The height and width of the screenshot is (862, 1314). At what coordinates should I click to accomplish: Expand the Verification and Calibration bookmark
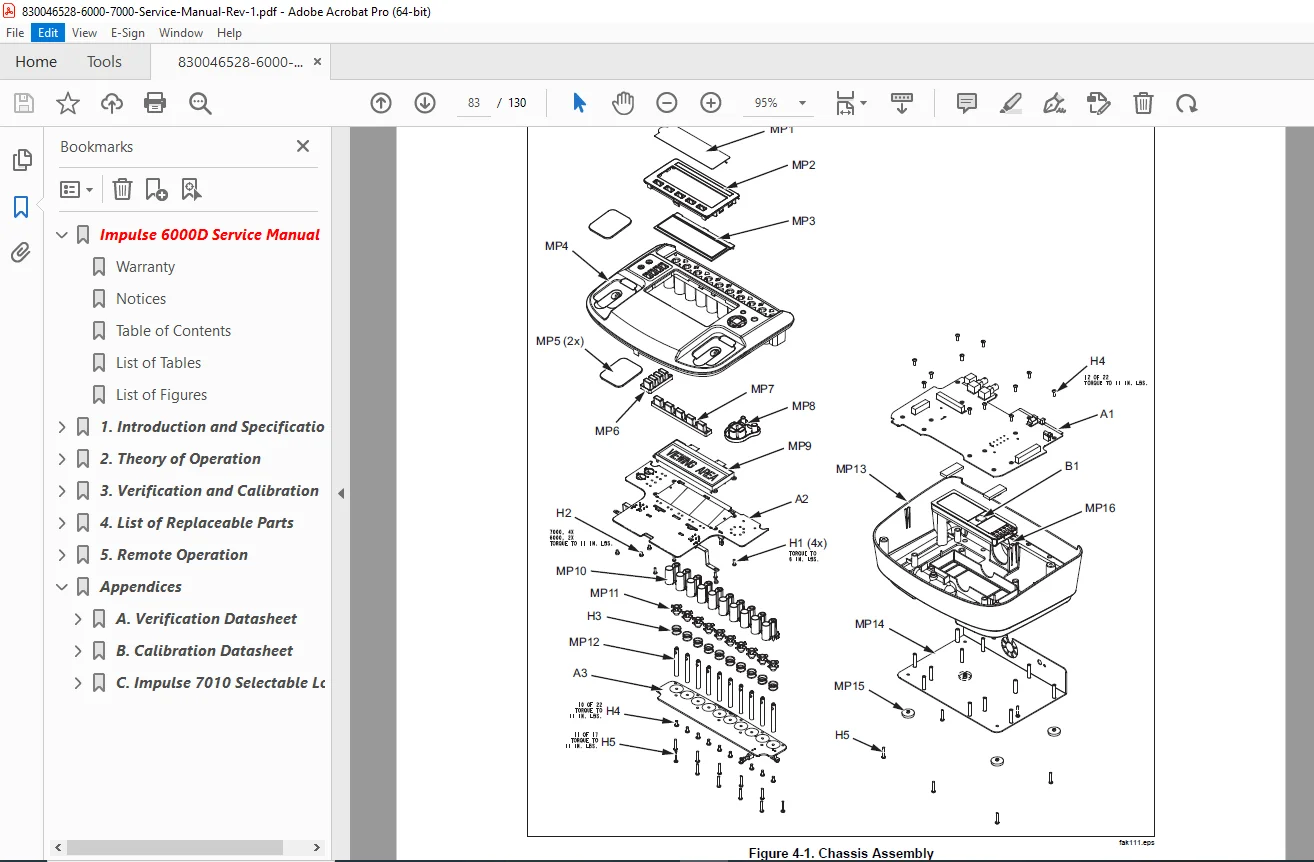point(62,491)
